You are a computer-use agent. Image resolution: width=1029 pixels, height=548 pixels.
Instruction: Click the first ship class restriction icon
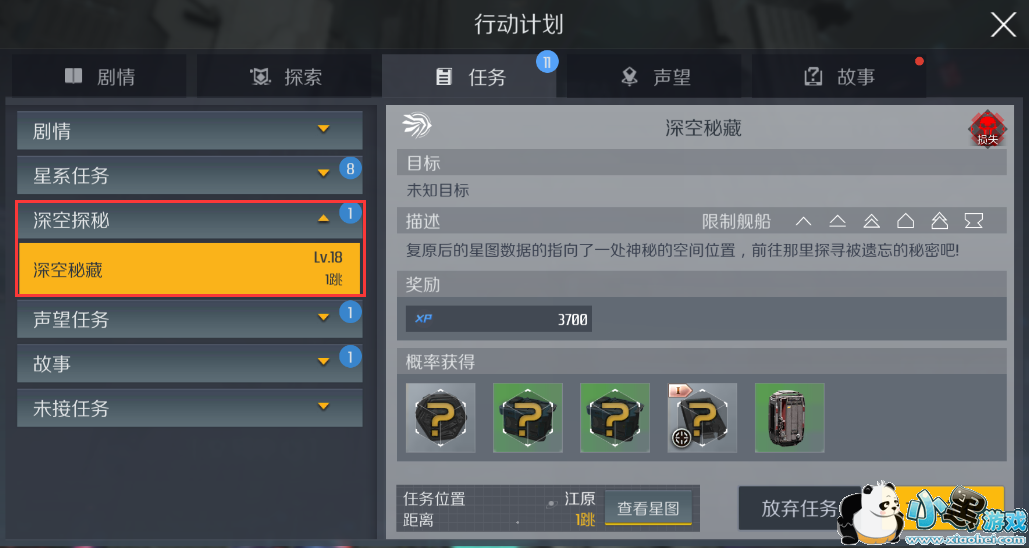point(803,221)
